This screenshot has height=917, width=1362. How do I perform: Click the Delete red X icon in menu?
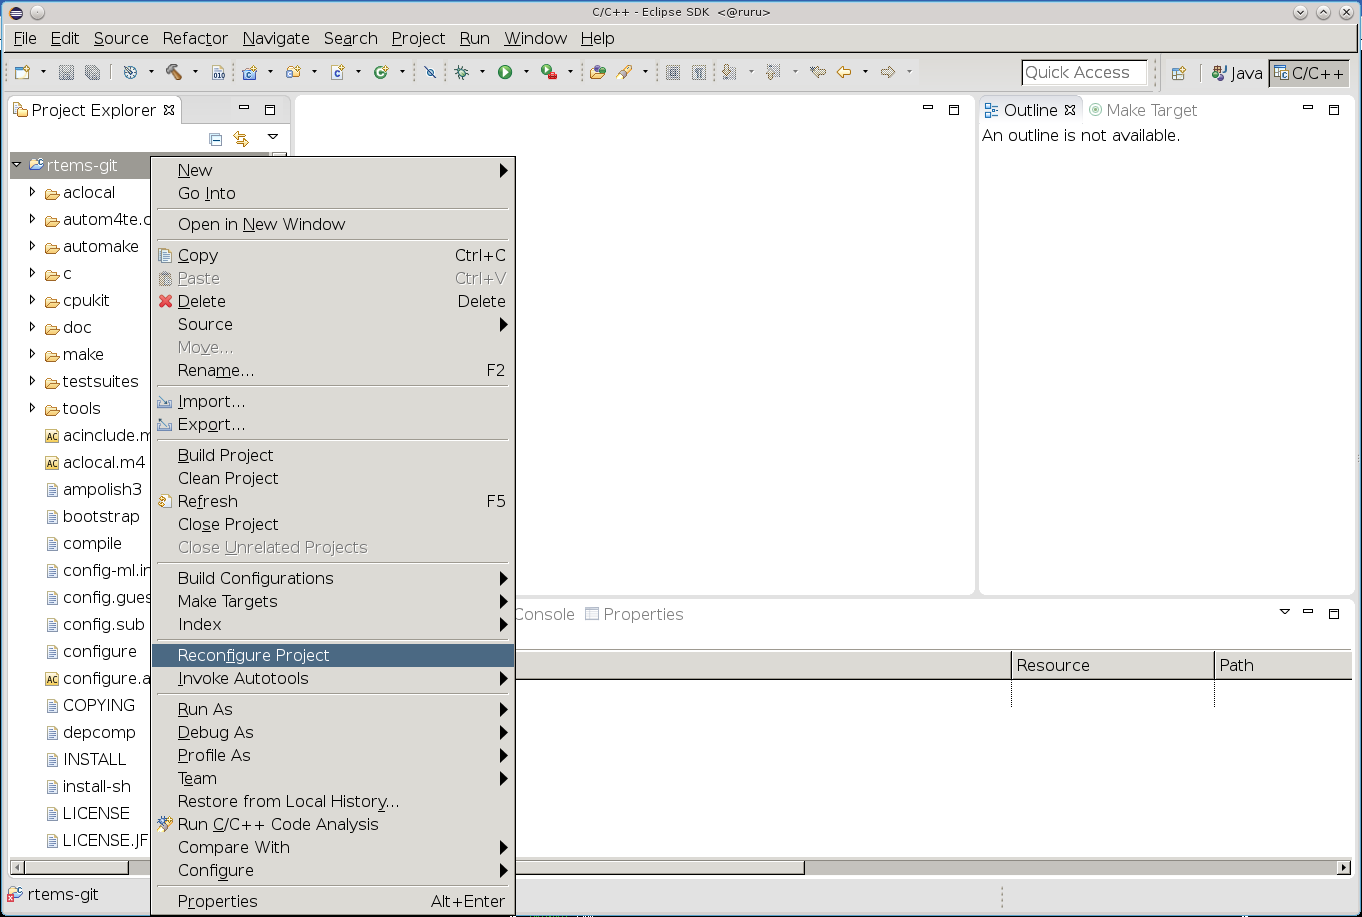point(165,301)
